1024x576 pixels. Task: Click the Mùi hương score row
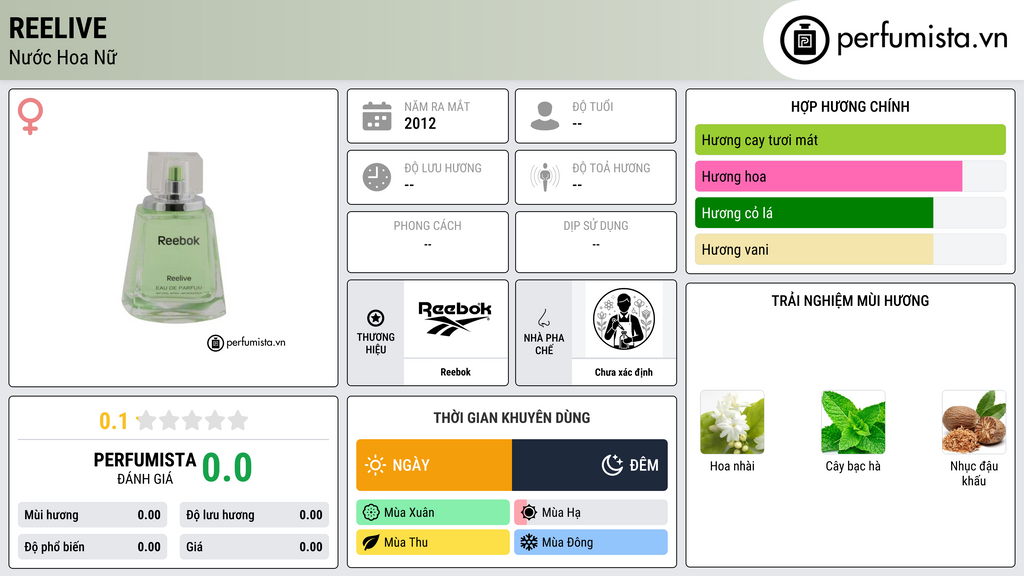coord(92,515)
